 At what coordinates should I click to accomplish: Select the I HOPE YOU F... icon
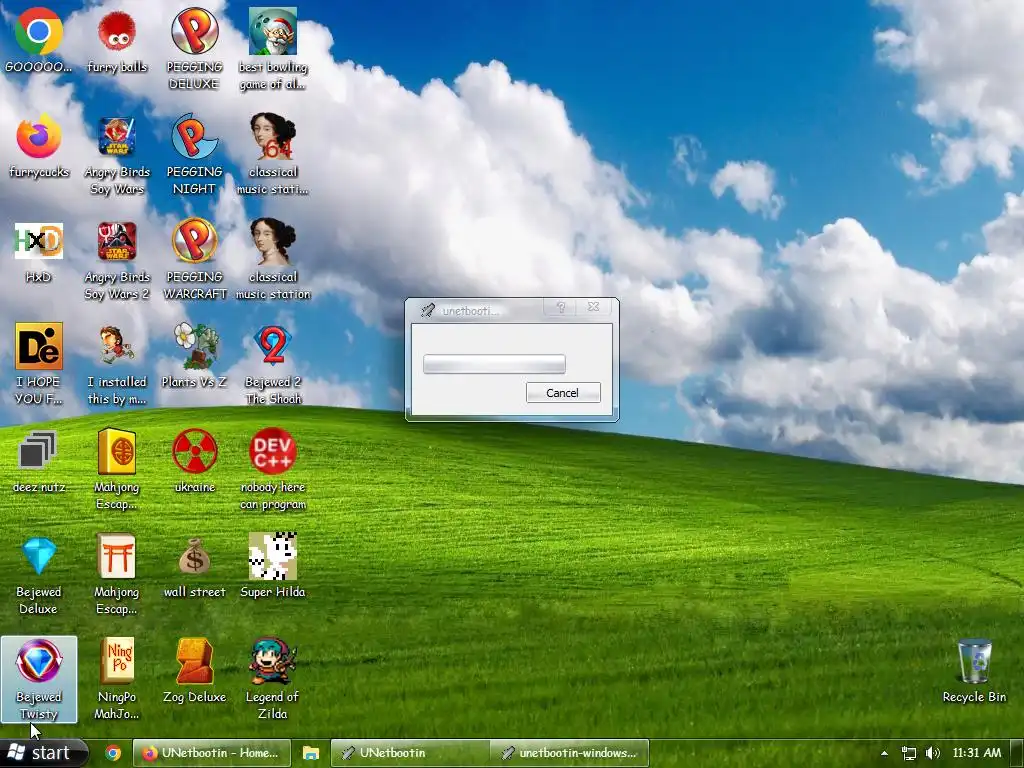coord(39,364)
